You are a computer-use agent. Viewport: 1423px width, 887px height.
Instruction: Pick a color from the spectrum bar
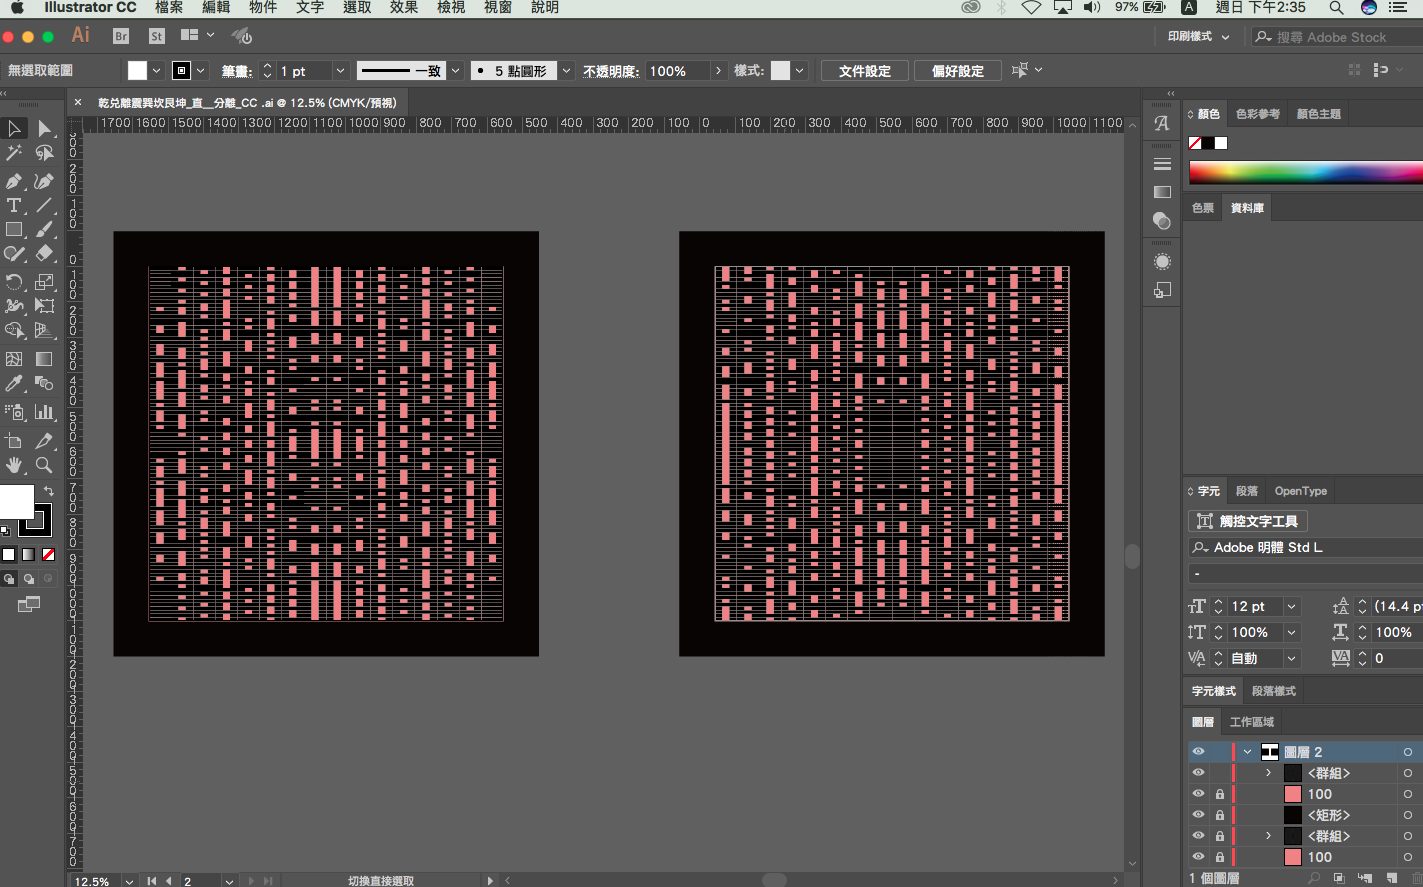coord(1305,172)
